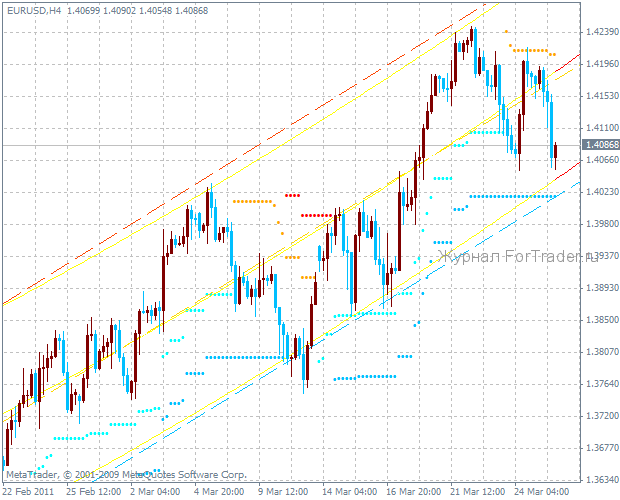Click the 2 Mar 04:00 time label

[155, 492]
